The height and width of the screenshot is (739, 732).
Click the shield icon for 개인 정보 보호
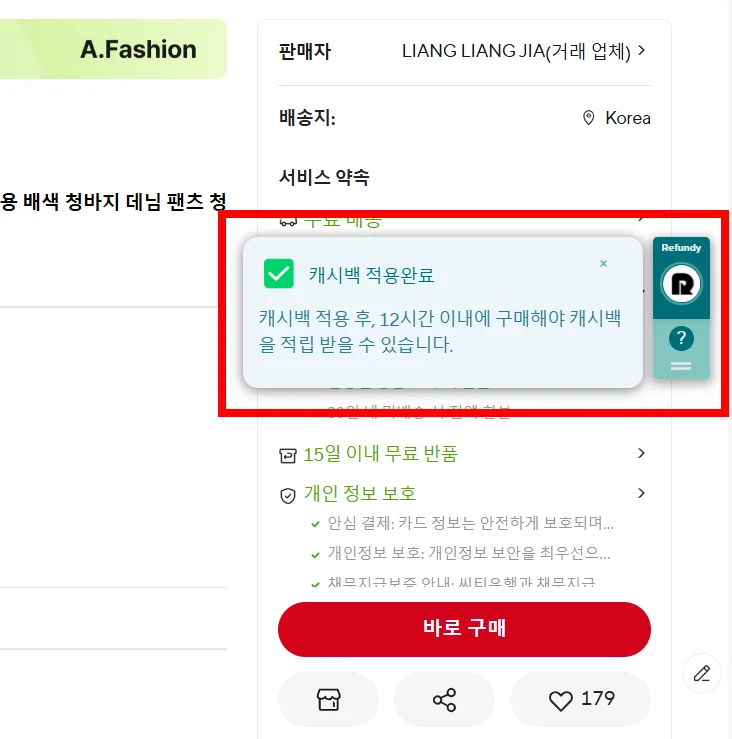point(288,494)
